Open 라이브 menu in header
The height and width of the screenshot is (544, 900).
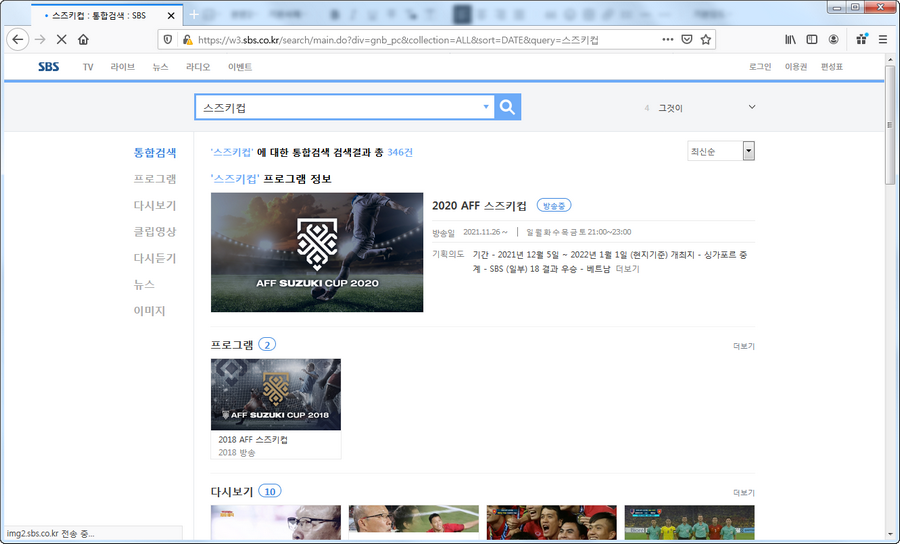[x=123, y=67]
